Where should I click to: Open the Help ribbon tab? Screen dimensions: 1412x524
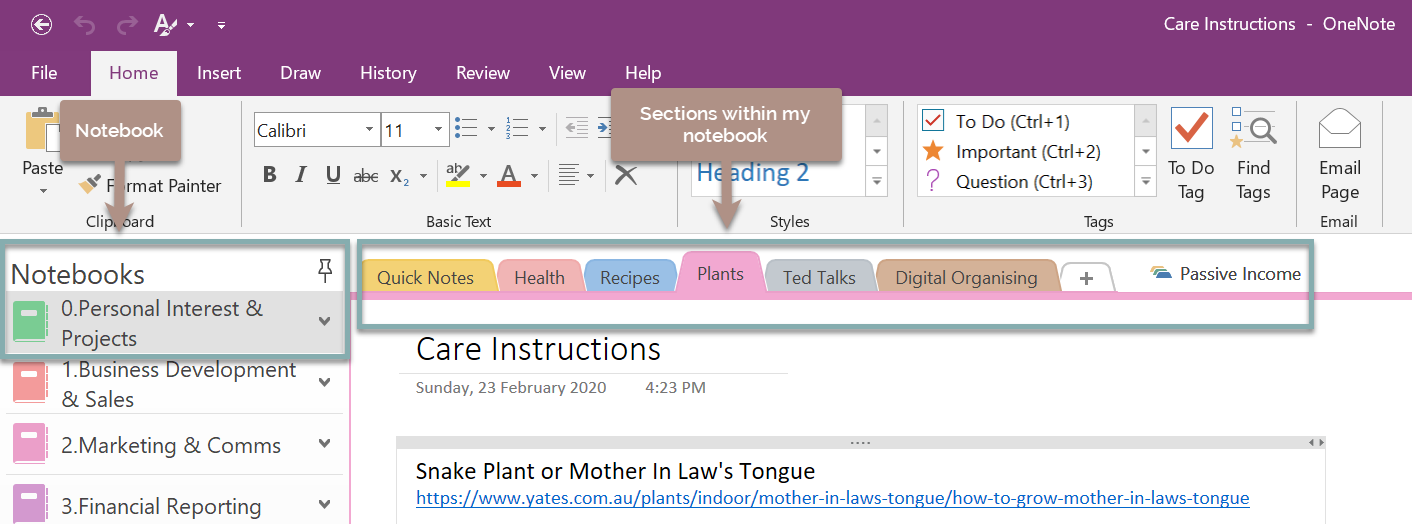(643, 73)
